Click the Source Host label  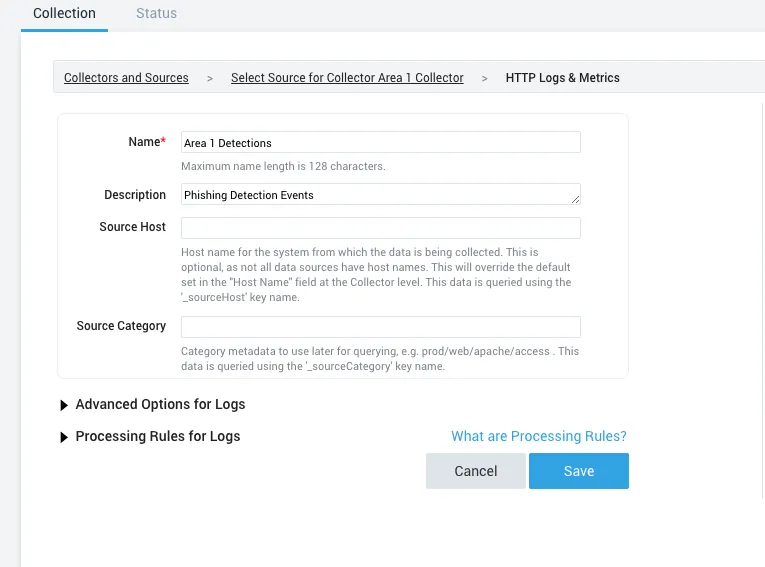[132, 227]
